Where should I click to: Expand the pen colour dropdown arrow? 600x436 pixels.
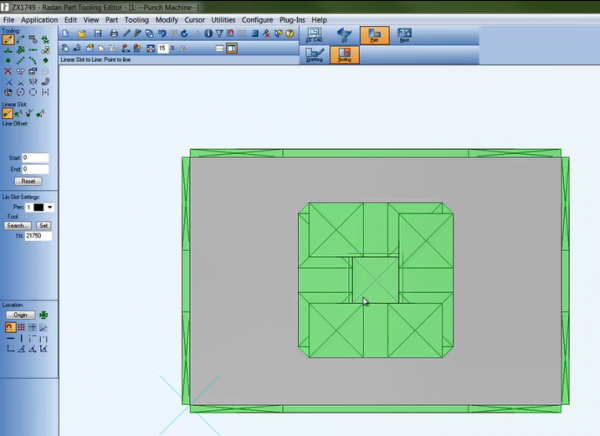[50, 207]
